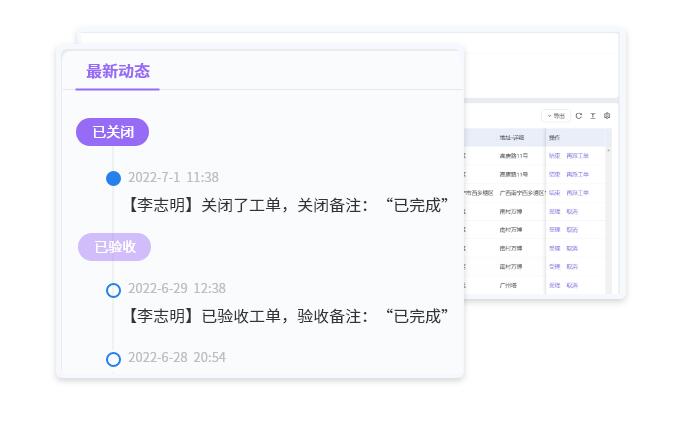Click the entry 【李志明】关闭了工单

tap(288, 205)
